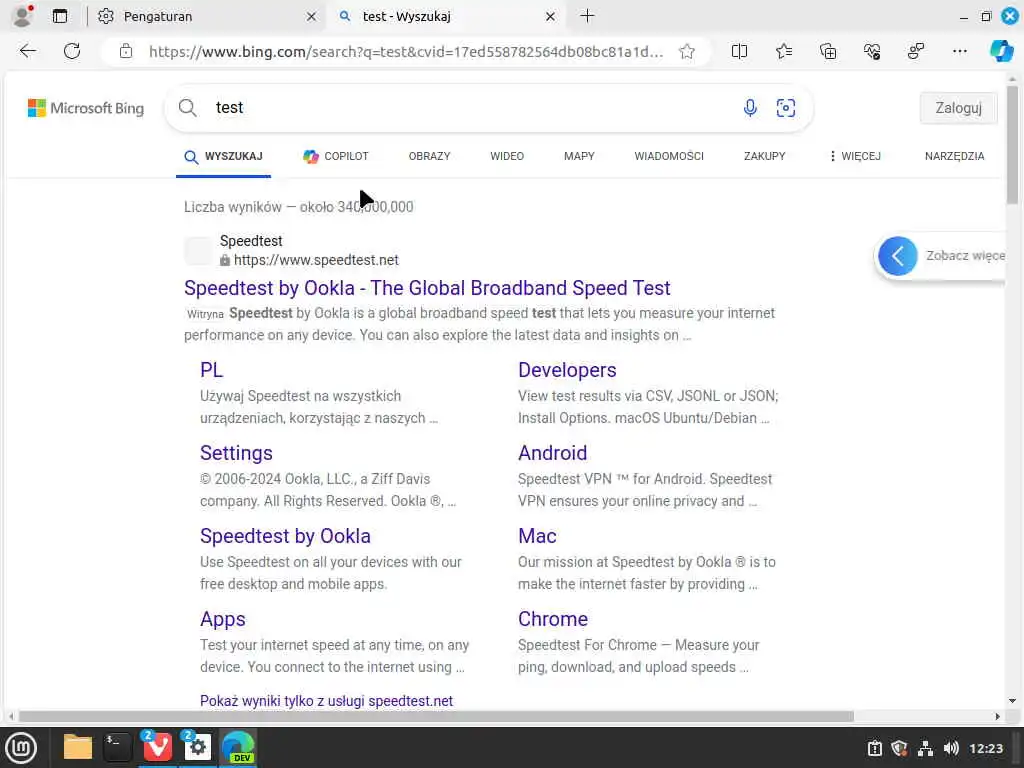The height and width of the screenshot is (768, 1024).
Task: Open the tab actions menu icon
Action: 60,16
